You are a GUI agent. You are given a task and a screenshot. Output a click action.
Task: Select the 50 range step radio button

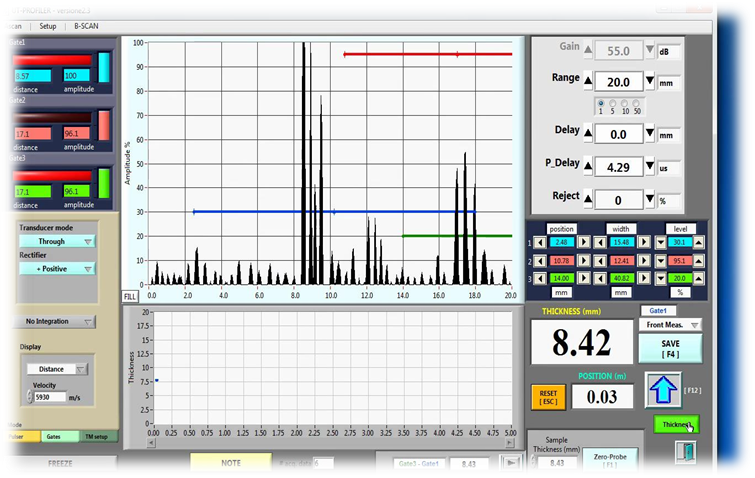(635, 103)
